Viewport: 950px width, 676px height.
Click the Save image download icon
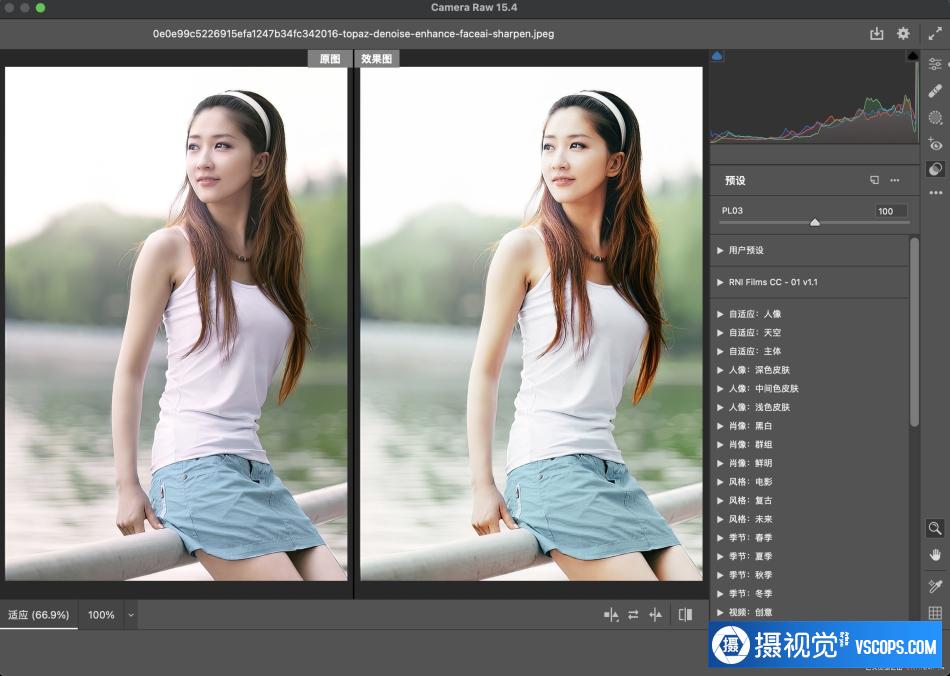click(877, 33)
